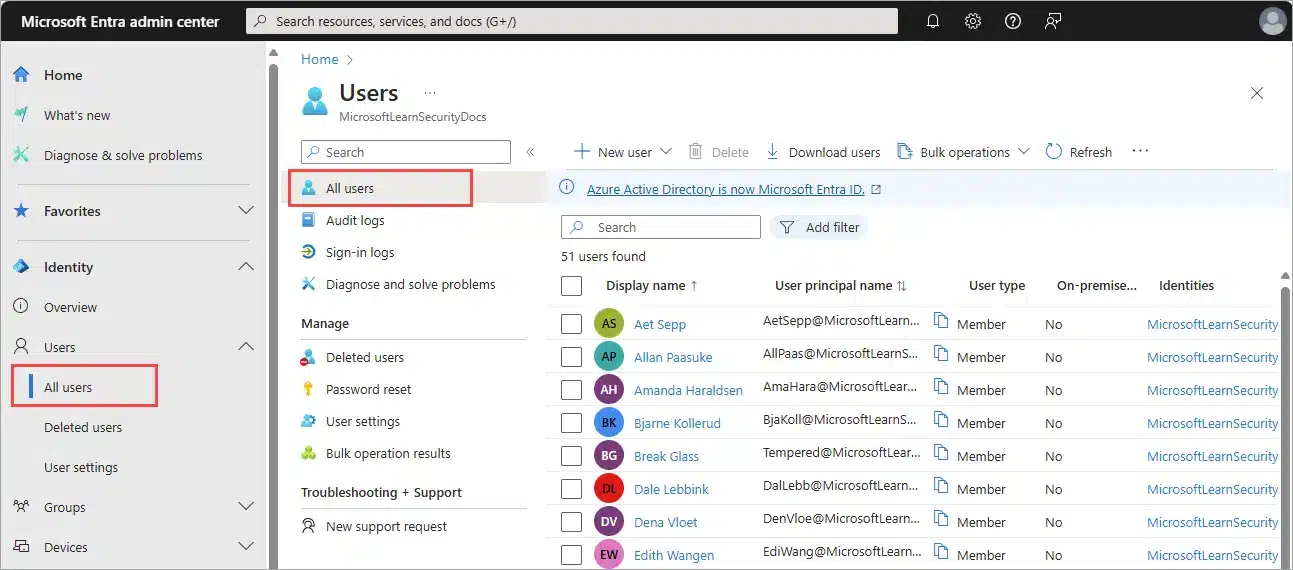Image resolution: width=1293 pixels, height=570 pixels.
Task: Open Diagnose and solve problems under Users
Action: [x=410, y=284]
